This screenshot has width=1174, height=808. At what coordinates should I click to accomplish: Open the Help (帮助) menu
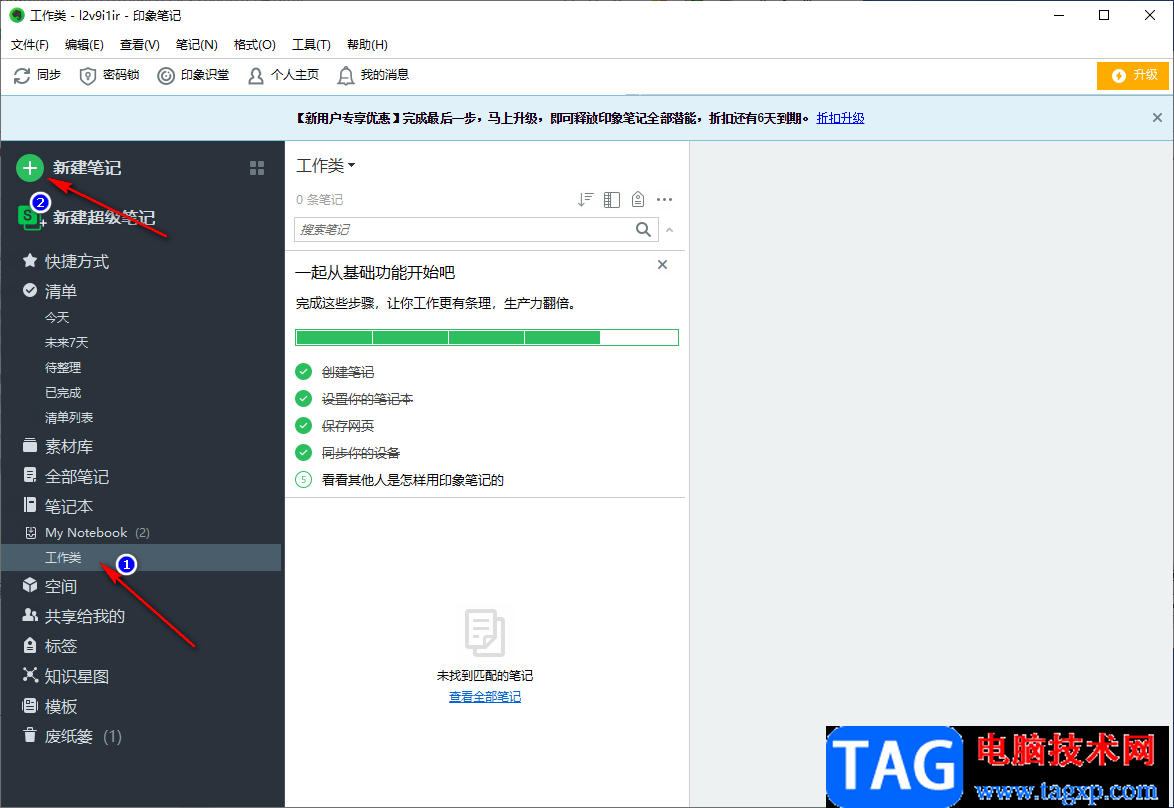[x=367, y=45]
